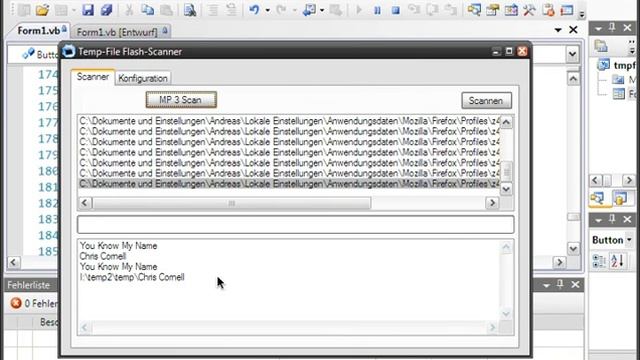Click the Scannen button
The image size is (640, 360).
[x=486, y=100]
